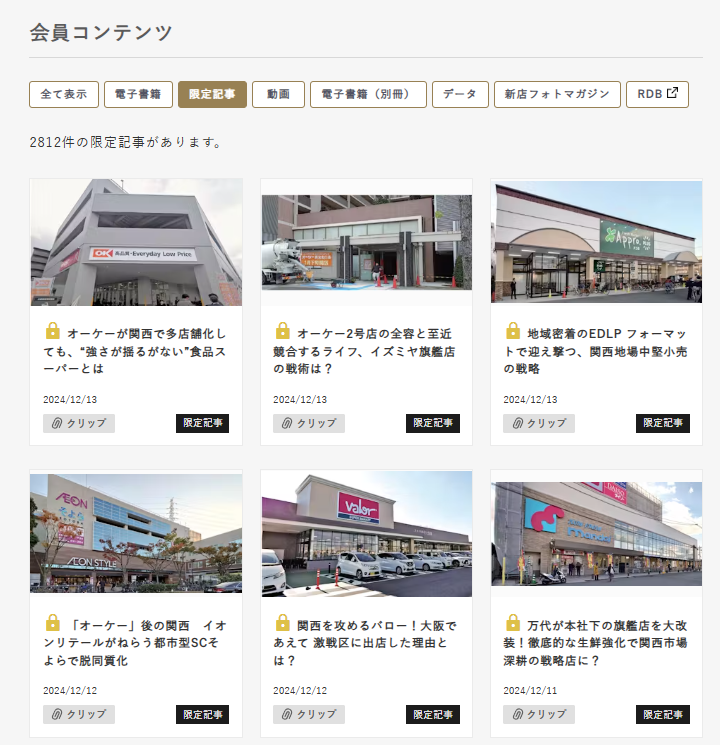The image size is (720, 745).
Task: Click lock icon on イオンリテール article
Action: click(53, 622)
